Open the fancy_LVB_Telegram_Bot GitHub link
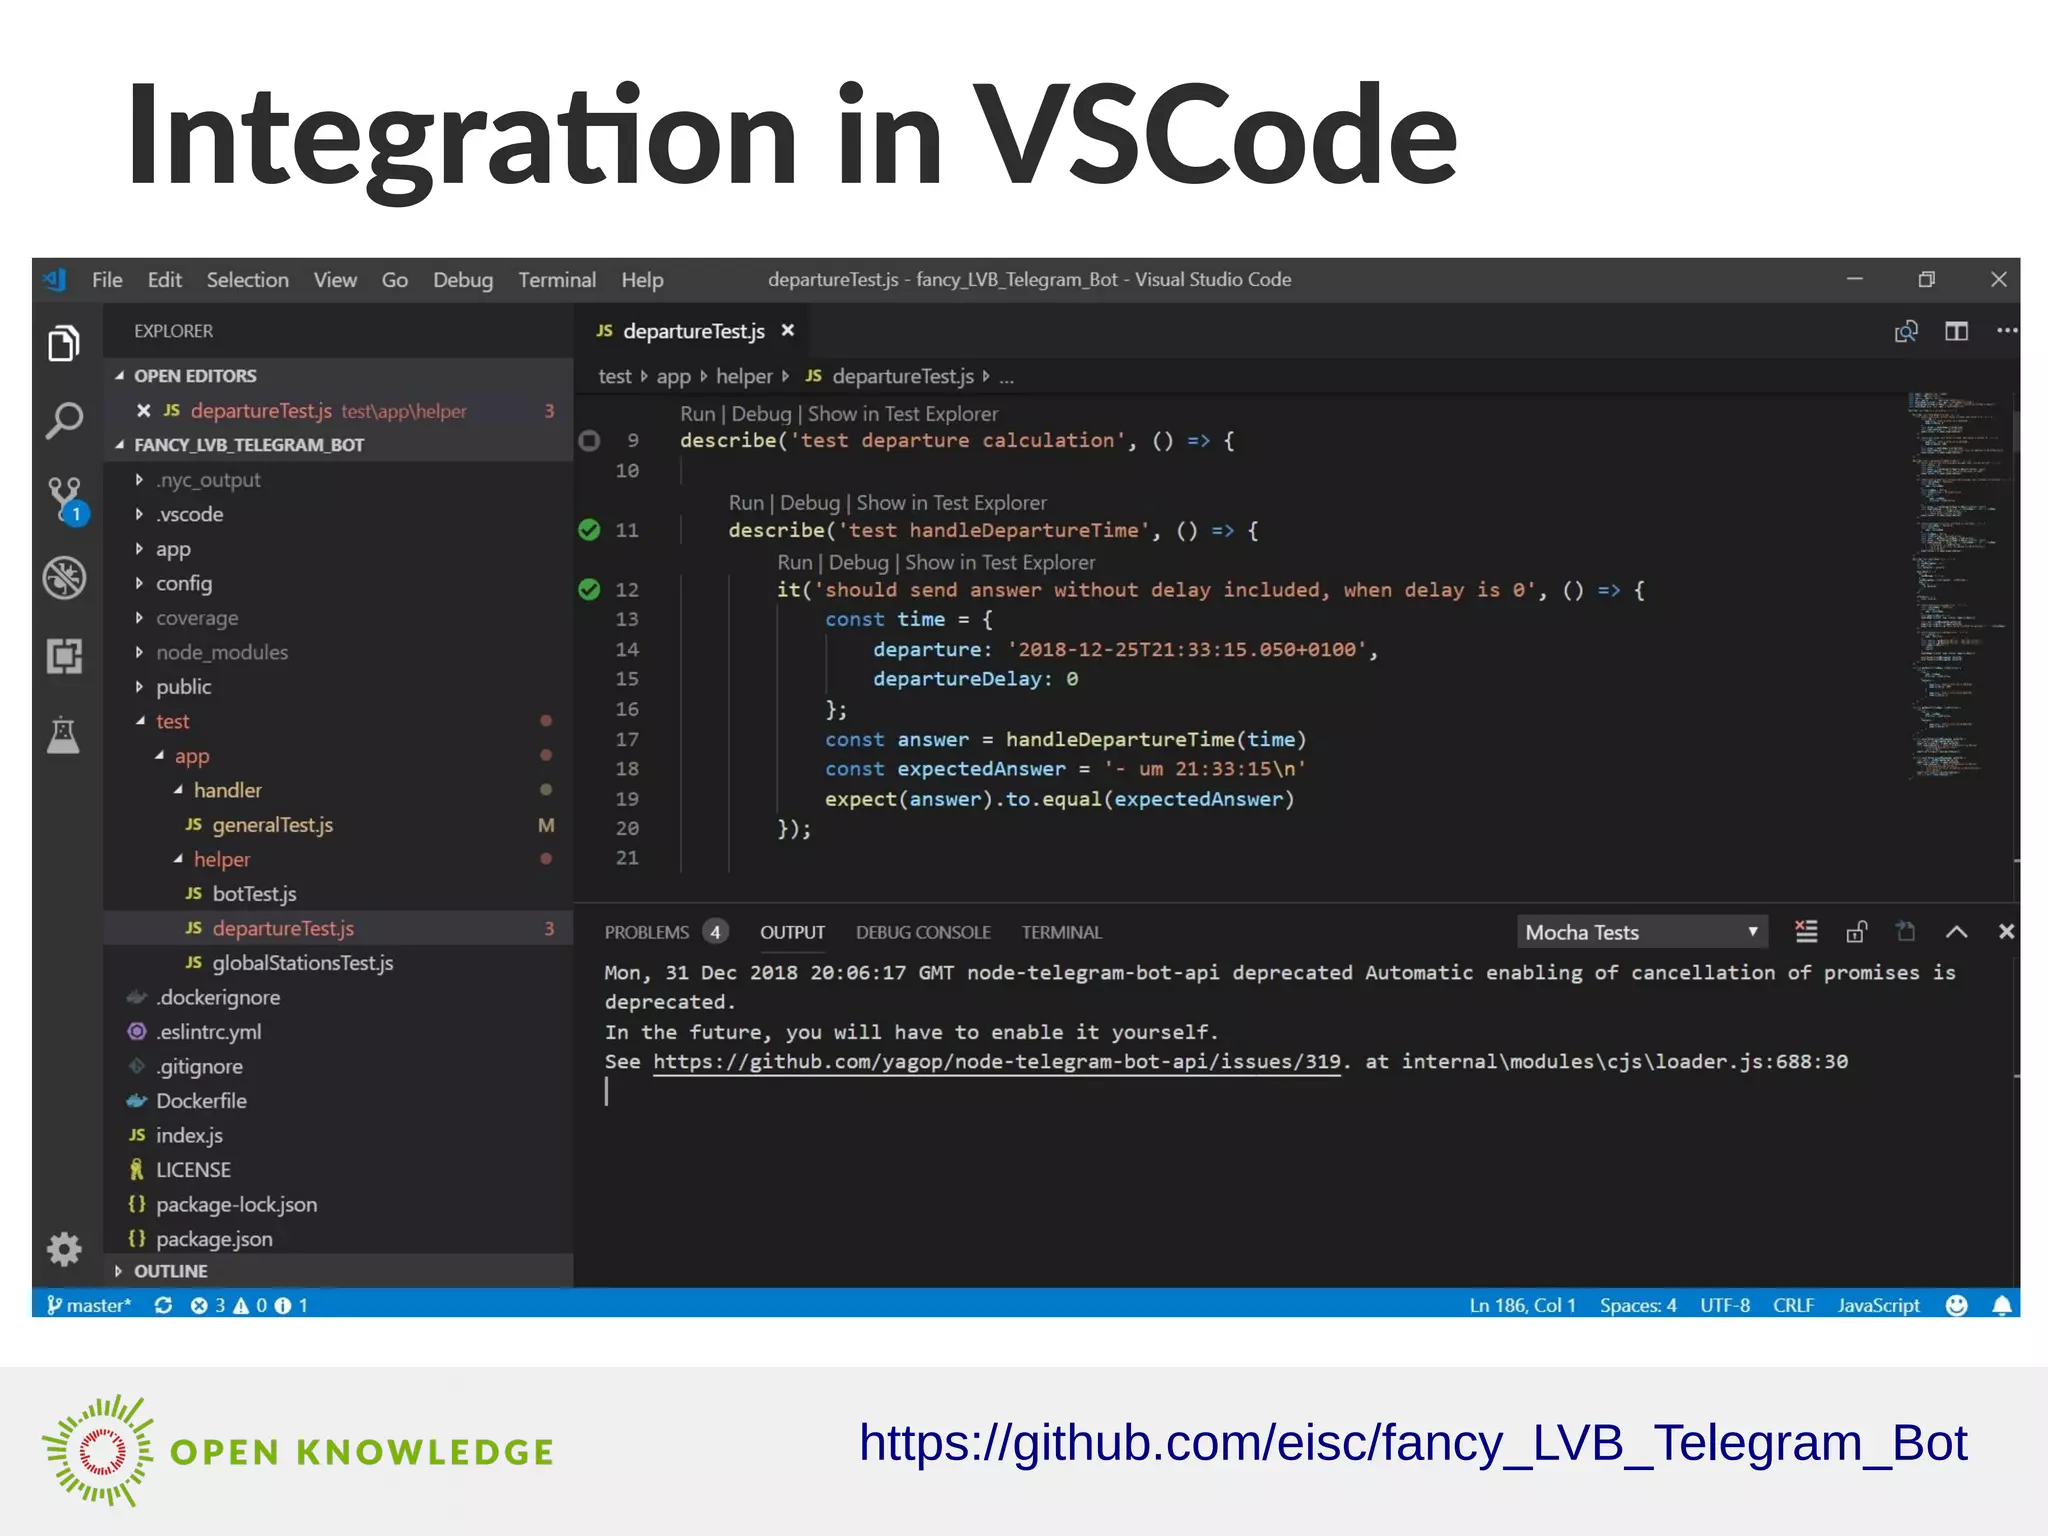The image size is (2048, 1536). [x=1413, y=1443]
